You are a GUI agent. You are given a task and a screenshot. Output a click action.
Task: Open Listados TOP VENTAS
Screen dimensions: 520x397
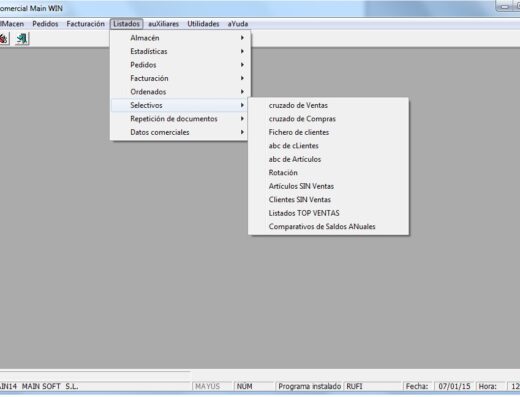point(328,213)
